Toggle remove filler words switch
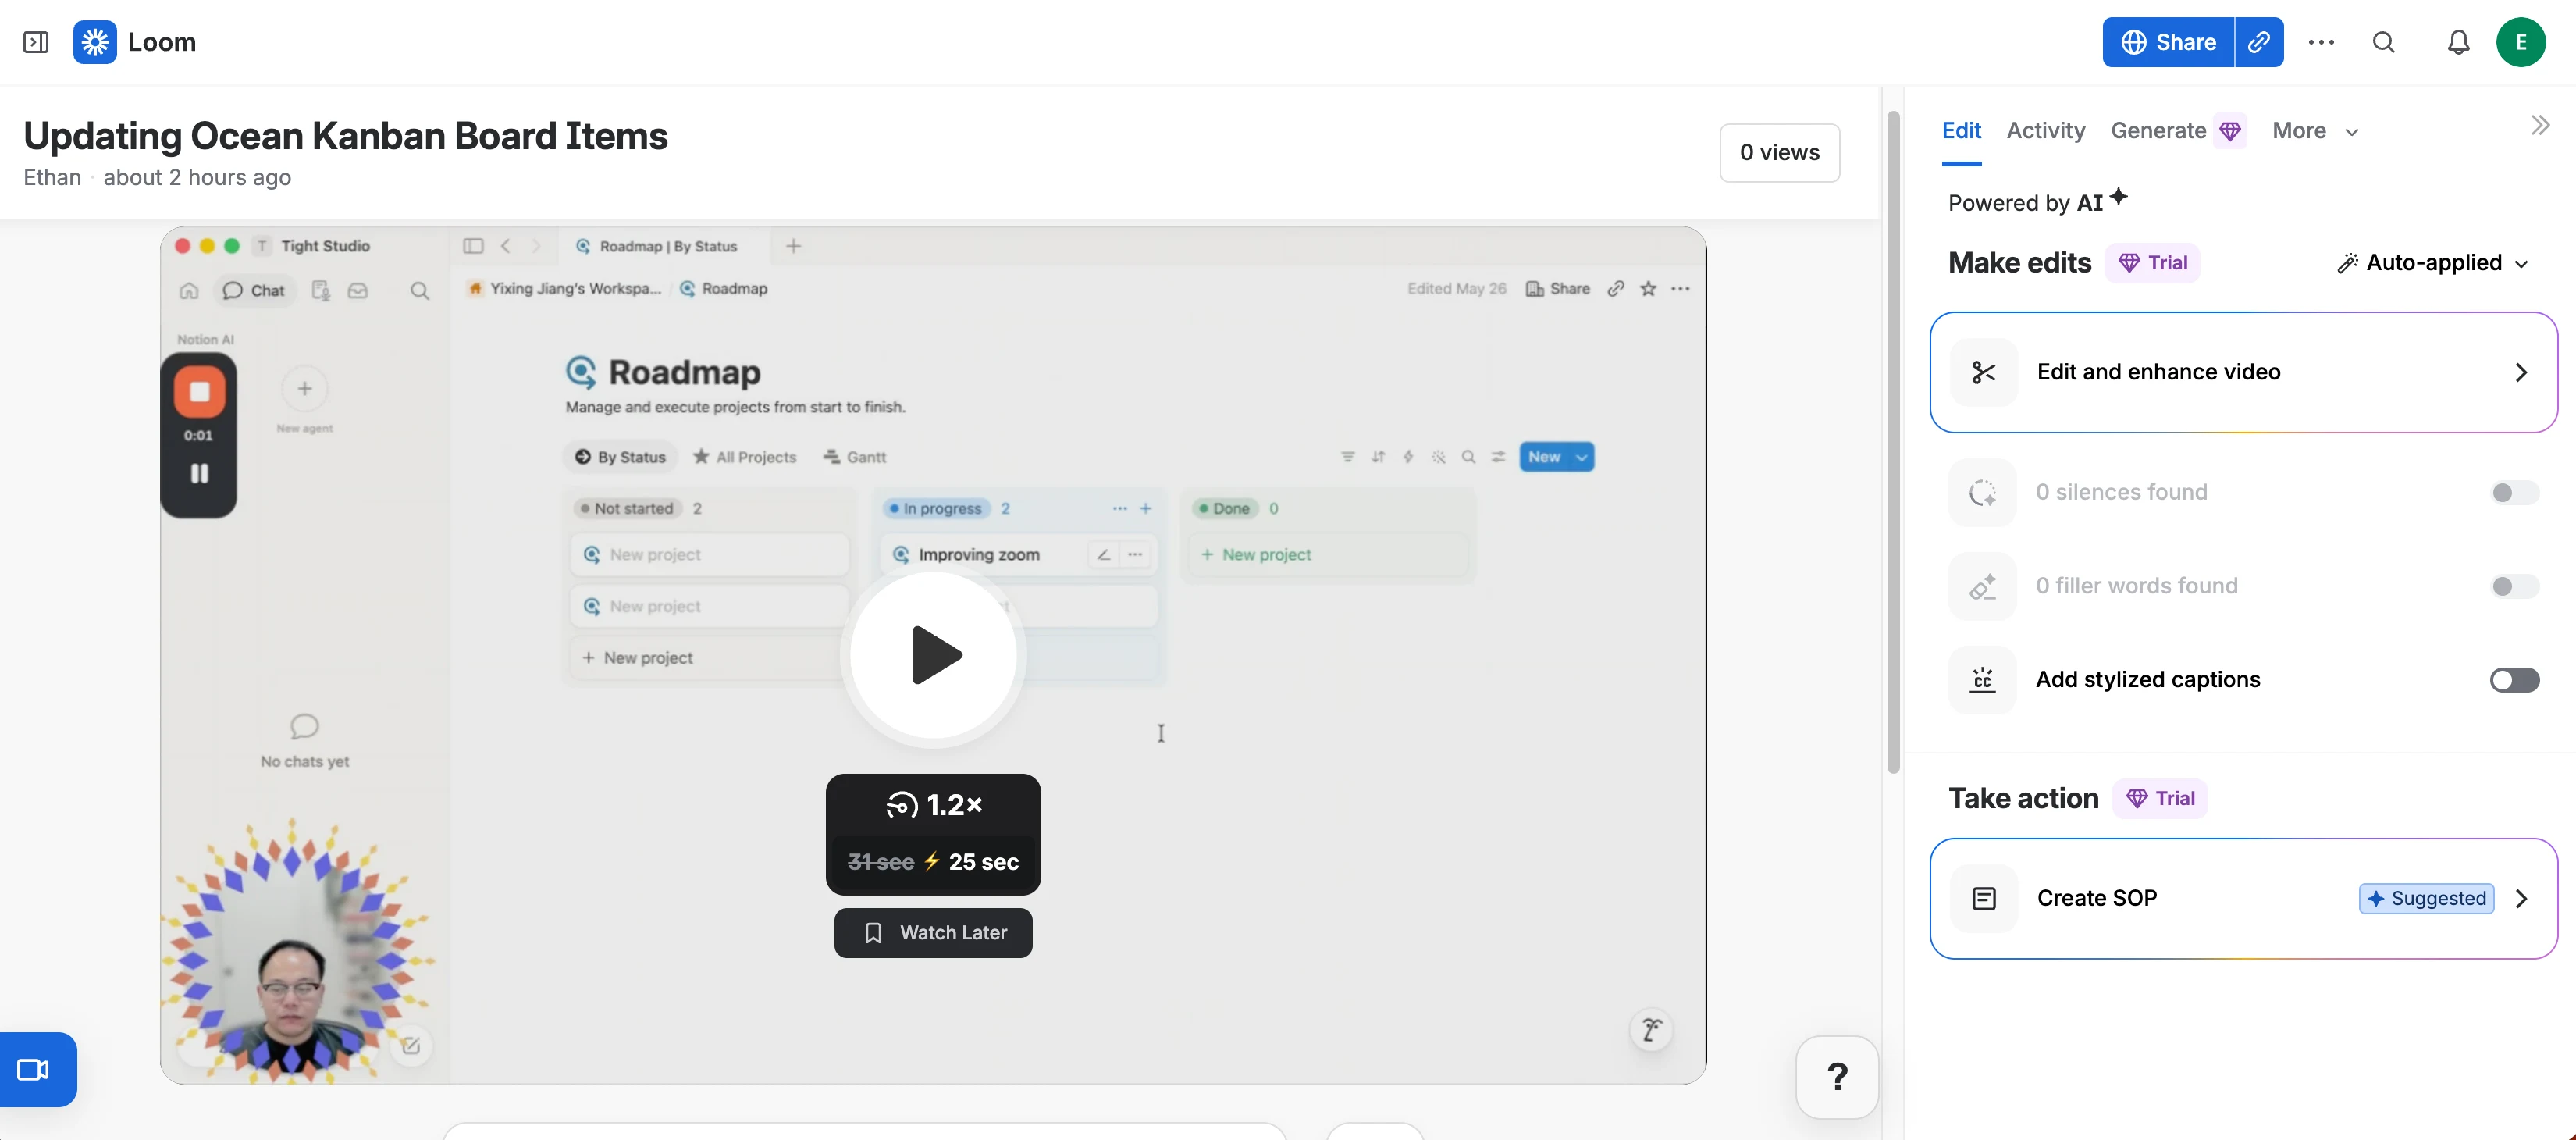 [2514, 586]
